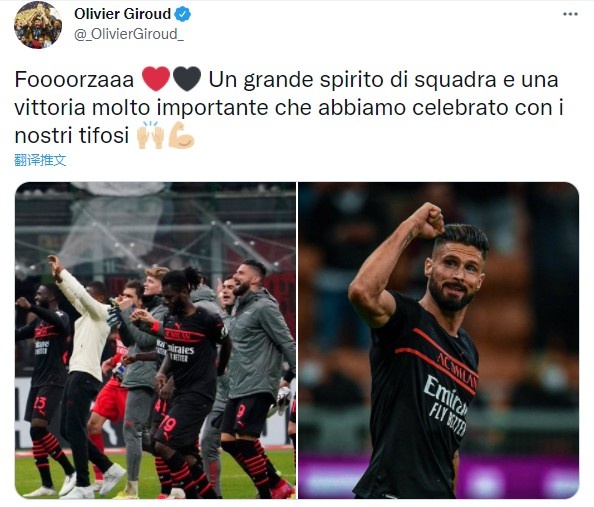Click the raised hands emoji
594x507 pixels.
[150, 135]
